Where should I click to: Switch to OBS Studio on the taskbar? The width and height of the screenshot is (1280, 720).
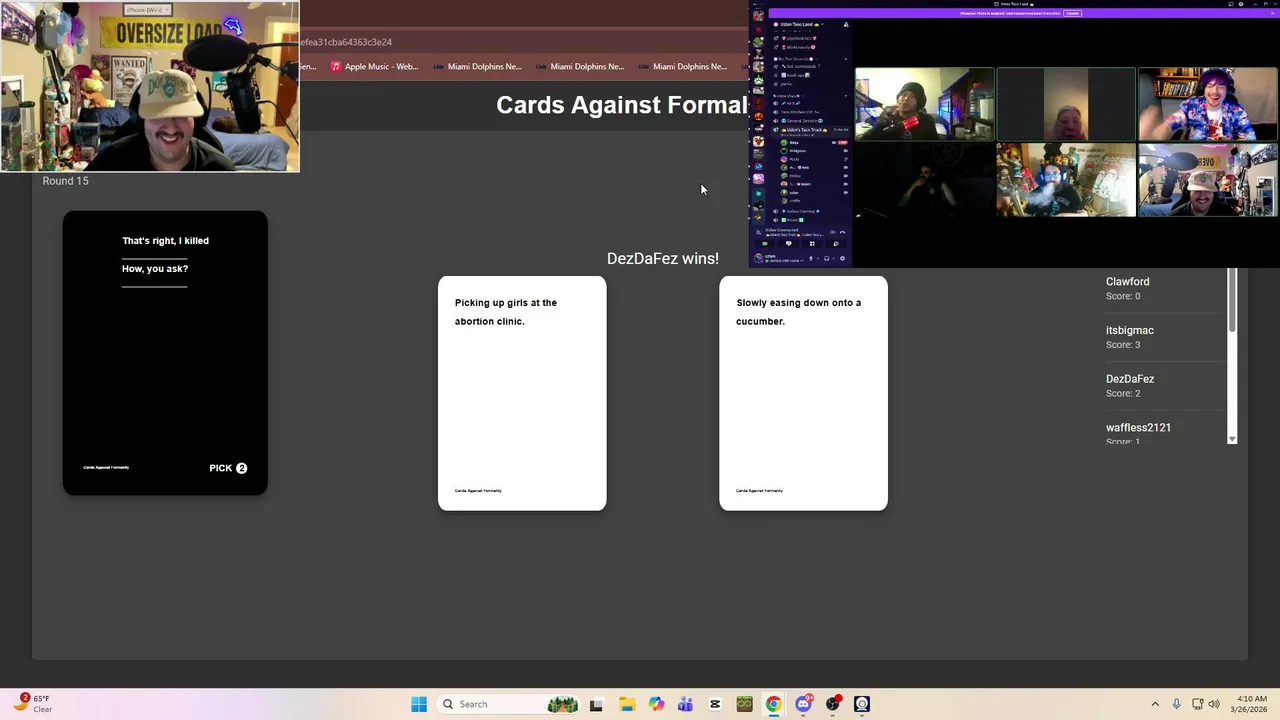(x=833, y=704)
